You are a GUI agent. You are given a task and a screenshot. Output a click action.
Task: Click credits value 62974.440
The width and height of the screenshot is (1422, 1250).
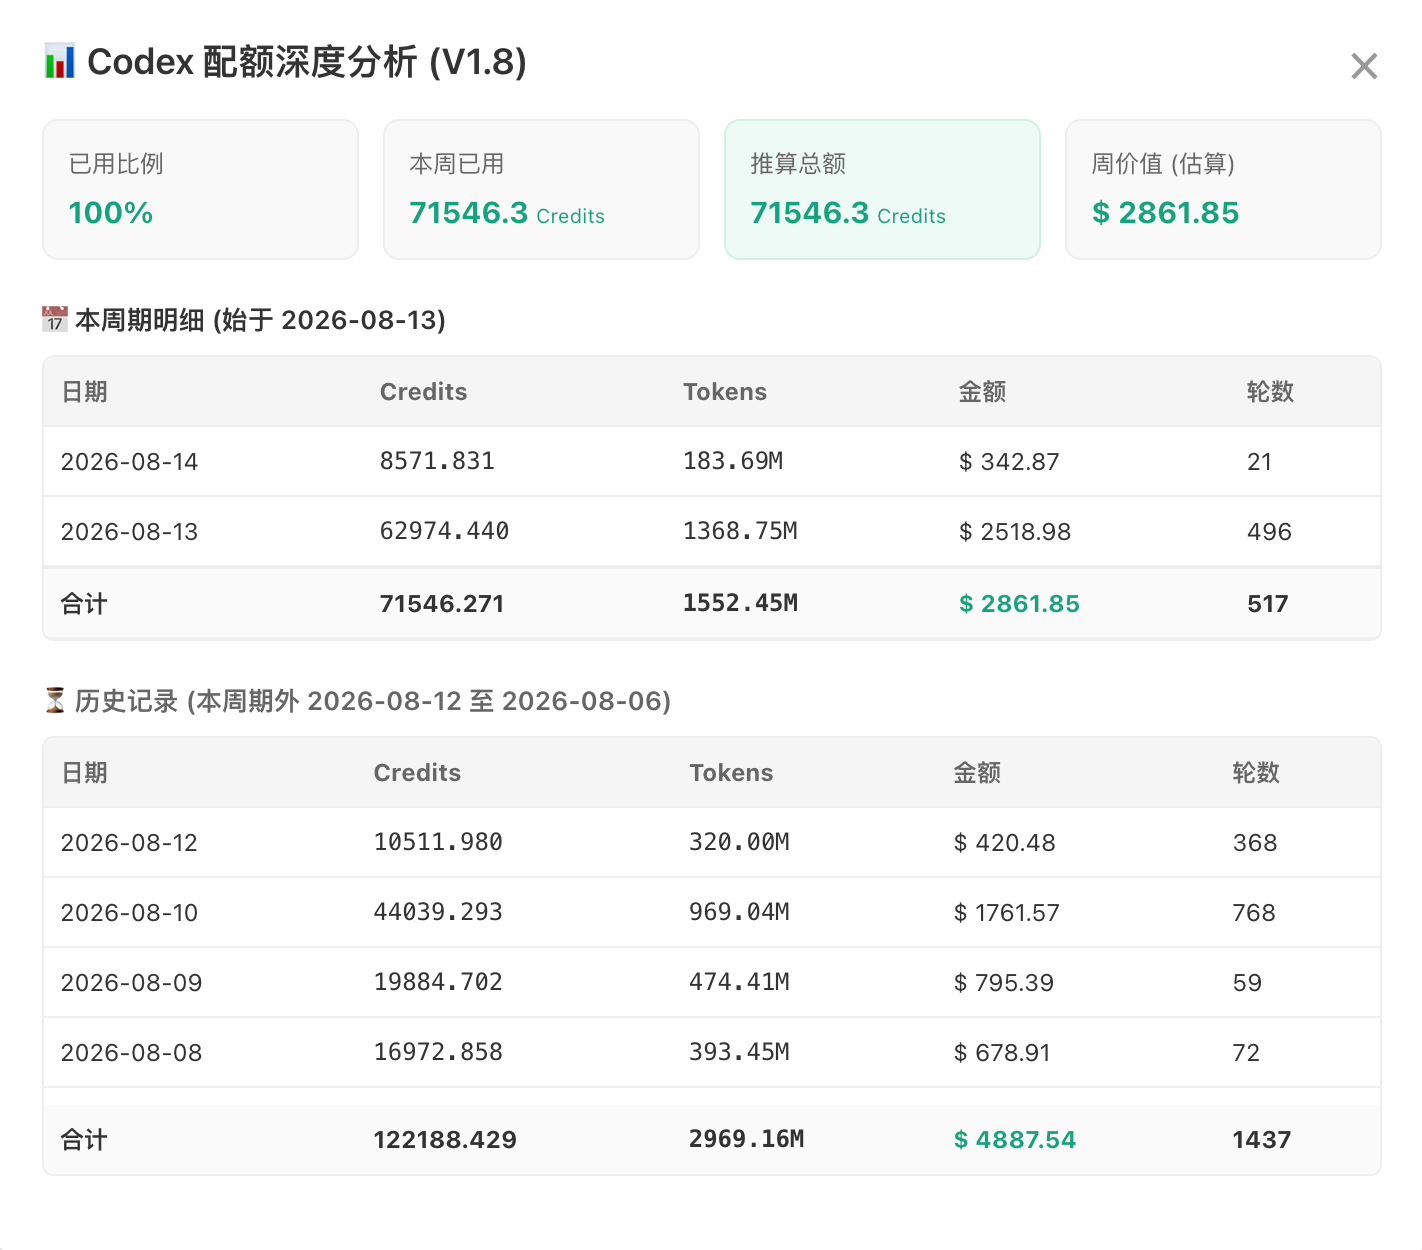(x=444, y=531)
